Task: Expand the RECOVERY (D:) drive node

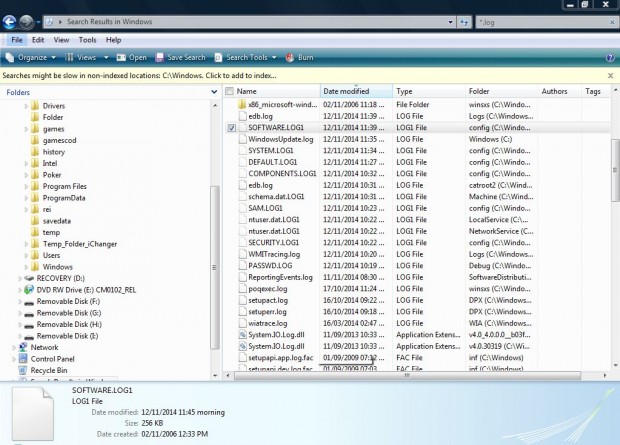Action: coord(20,278)
